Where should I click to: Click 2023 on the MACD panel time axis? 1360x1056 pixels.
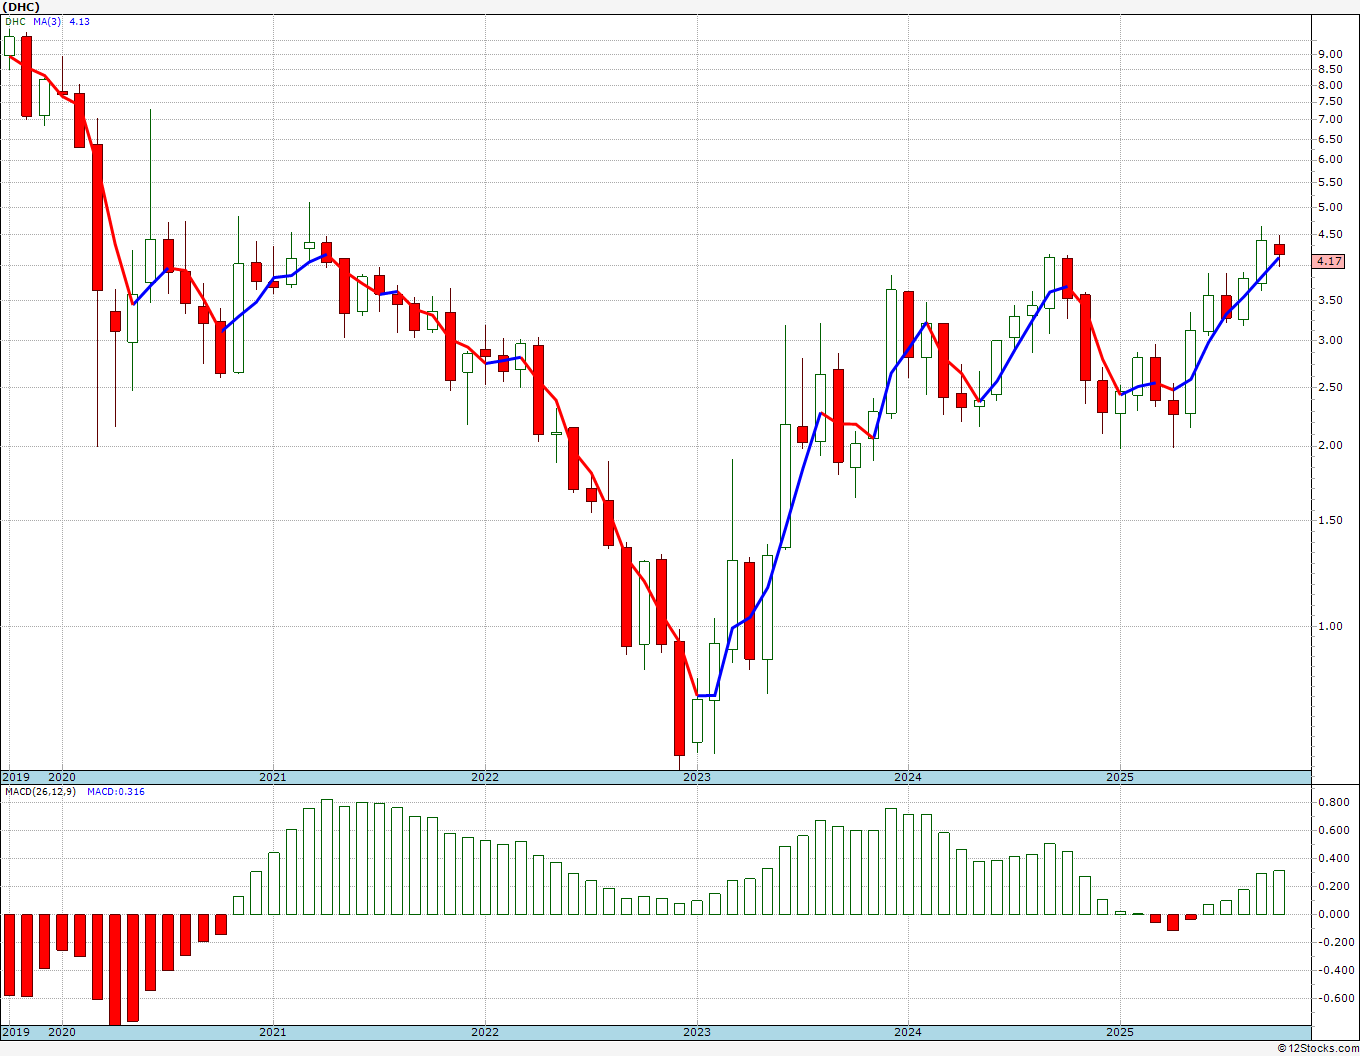(697, 1032)
